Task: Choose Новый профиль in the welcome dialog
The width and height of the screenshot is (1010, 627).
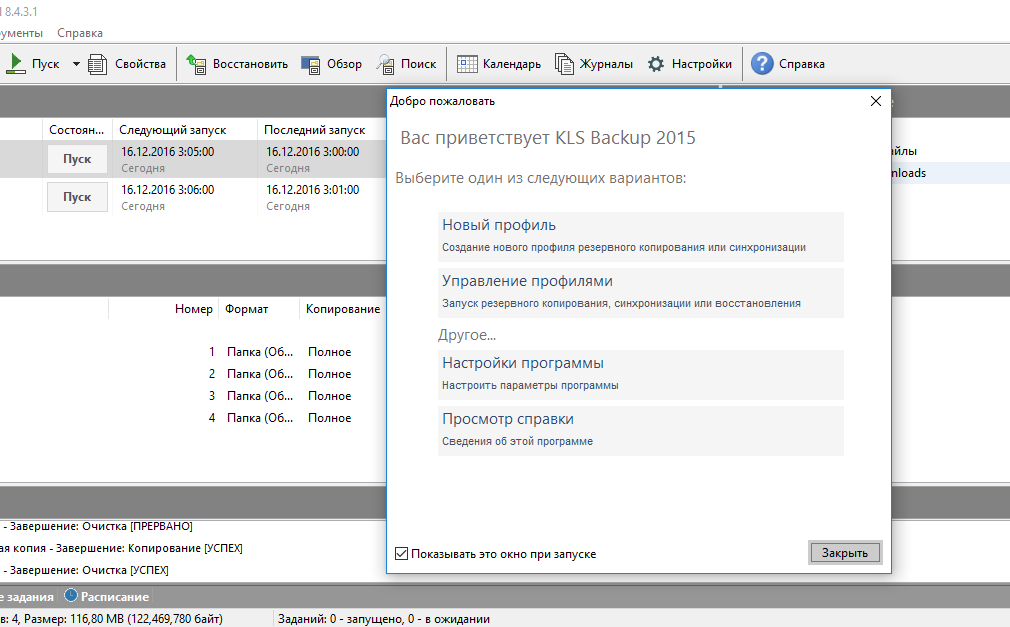Action: [x=640, y=236]
